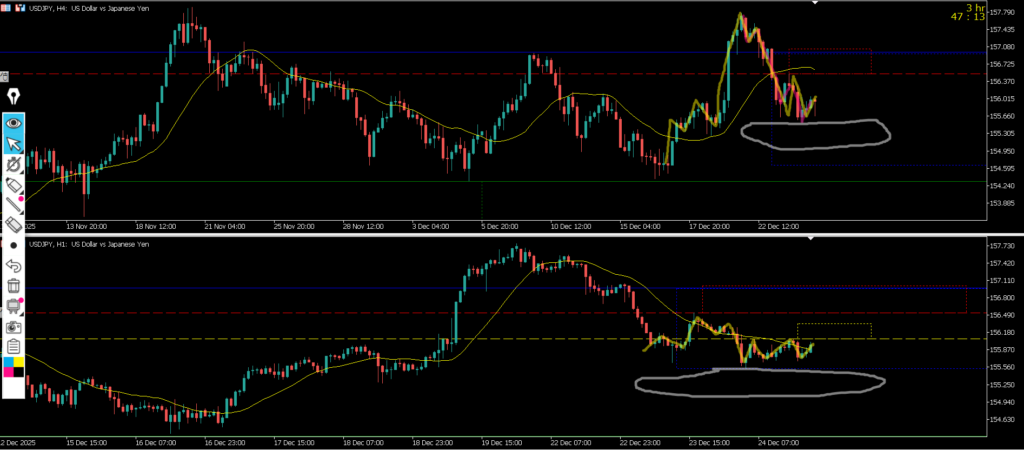Click the chart shift triangle on H4 chart
This screenshot has width=1024, height=450.
coord(814,3)
